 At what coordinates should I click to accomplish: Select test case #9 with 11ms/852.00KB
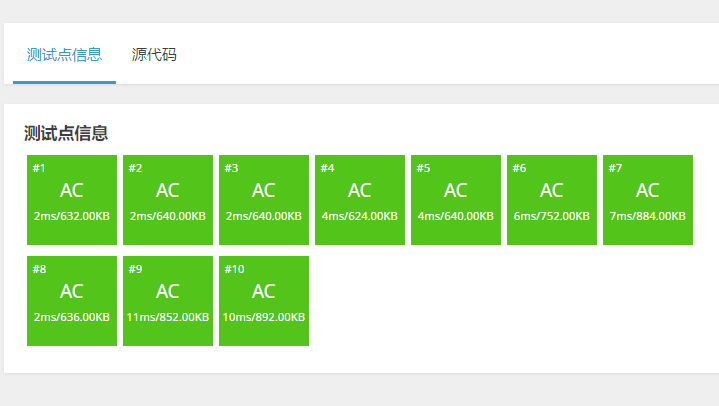tap(168, 301)
